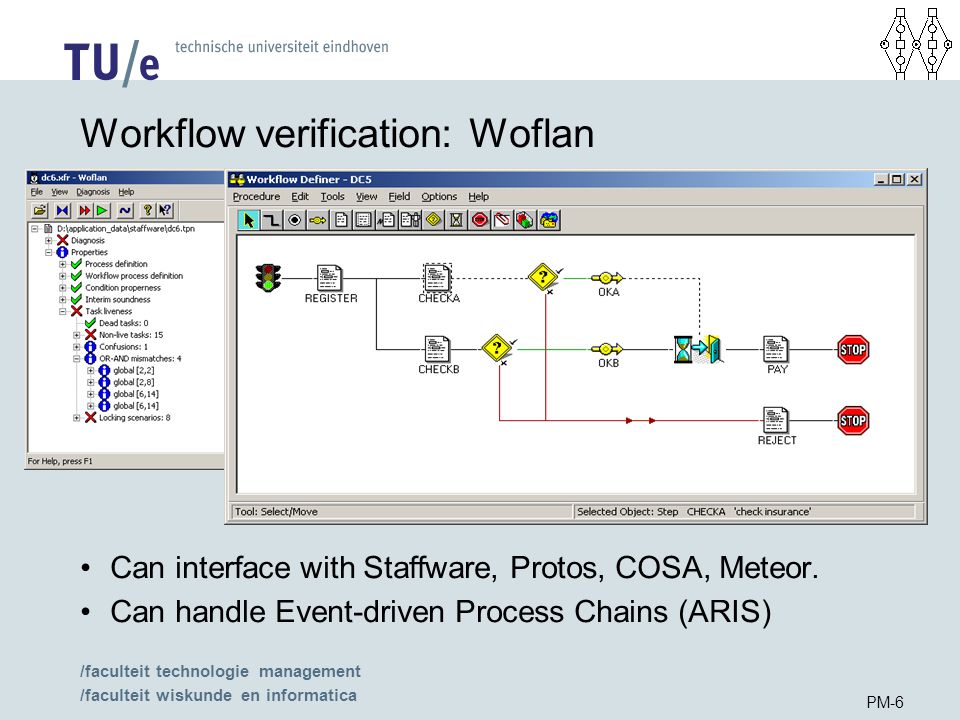Open the Tools menu
The image size is (960, 720).
tap(332, 197)
